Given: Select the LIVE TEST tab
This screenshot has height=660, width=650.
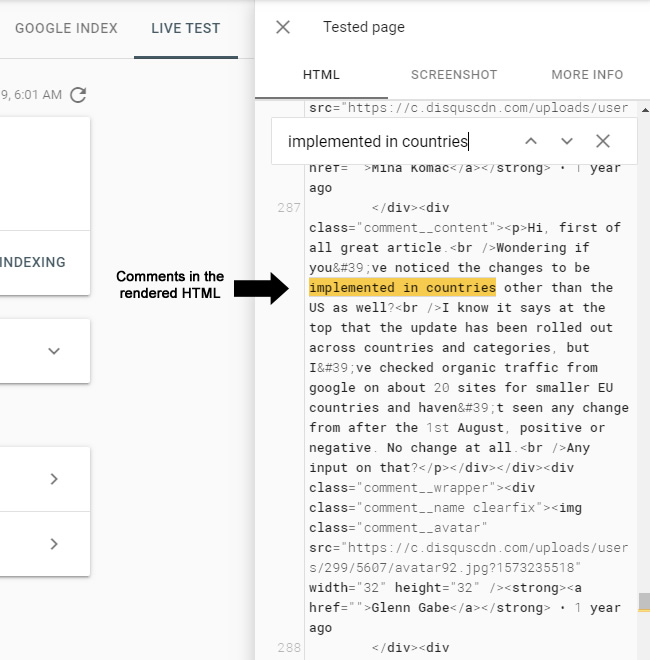Looking at the screenshot, I should pyautogui.click(x=186, y=28).
